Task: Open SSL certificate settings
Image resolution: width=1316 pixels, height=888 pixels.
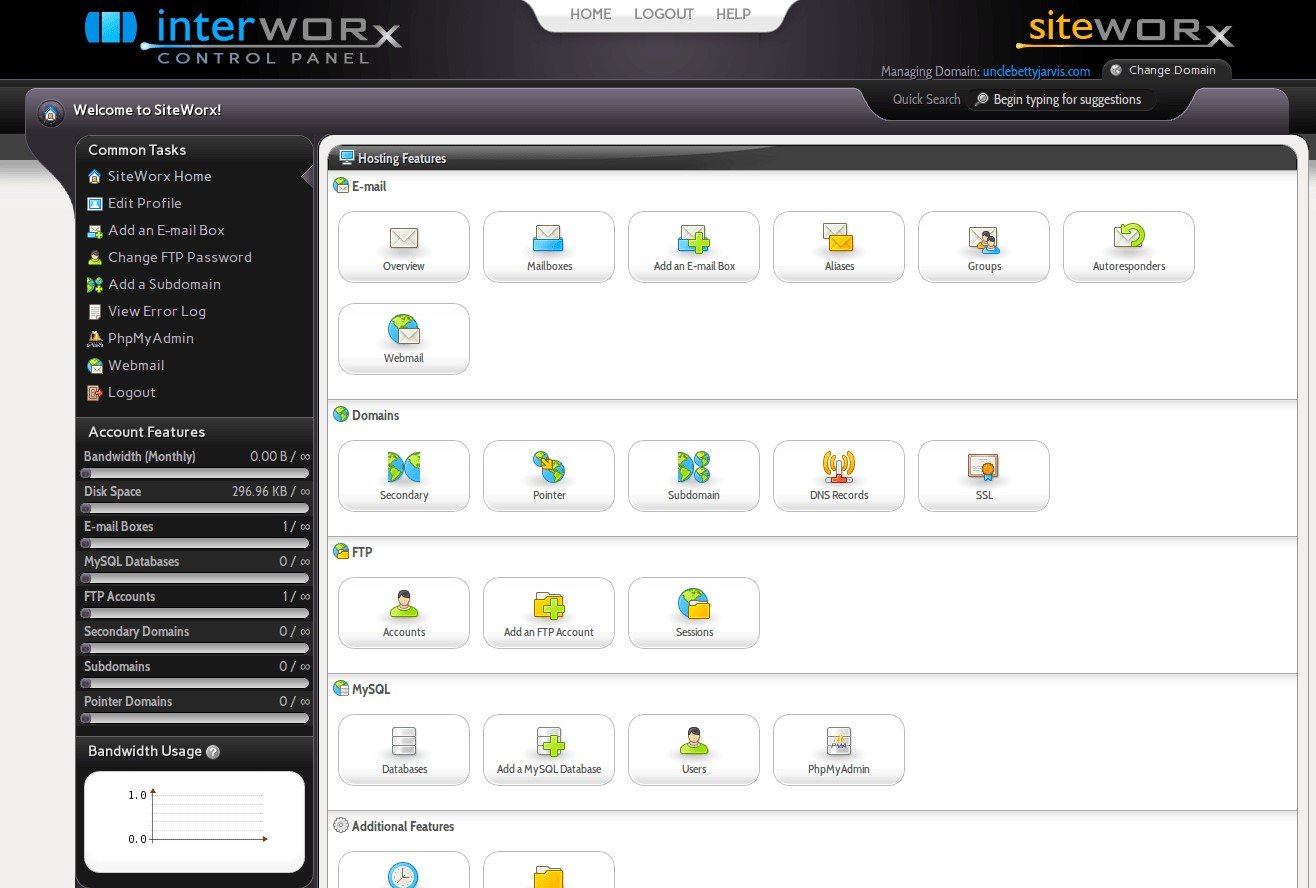Action: click(984, 476)
